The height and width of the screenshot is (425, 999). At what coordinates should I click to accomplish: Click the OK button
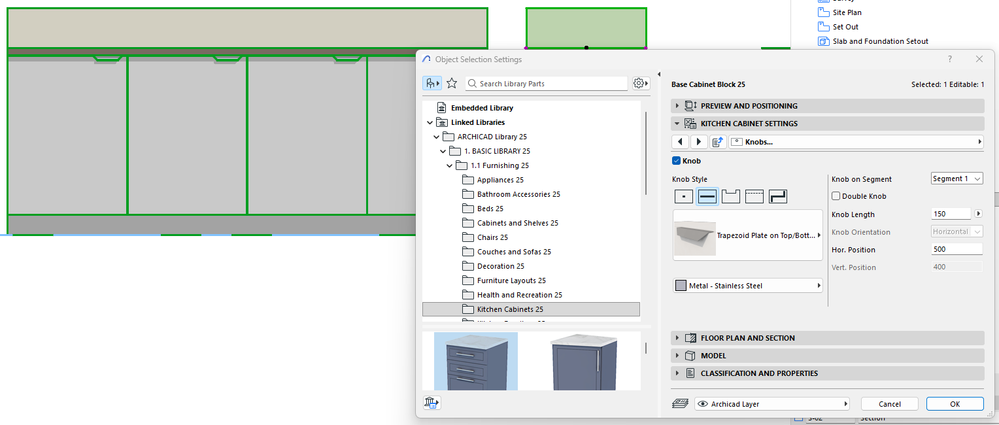[x=954, y=404]
